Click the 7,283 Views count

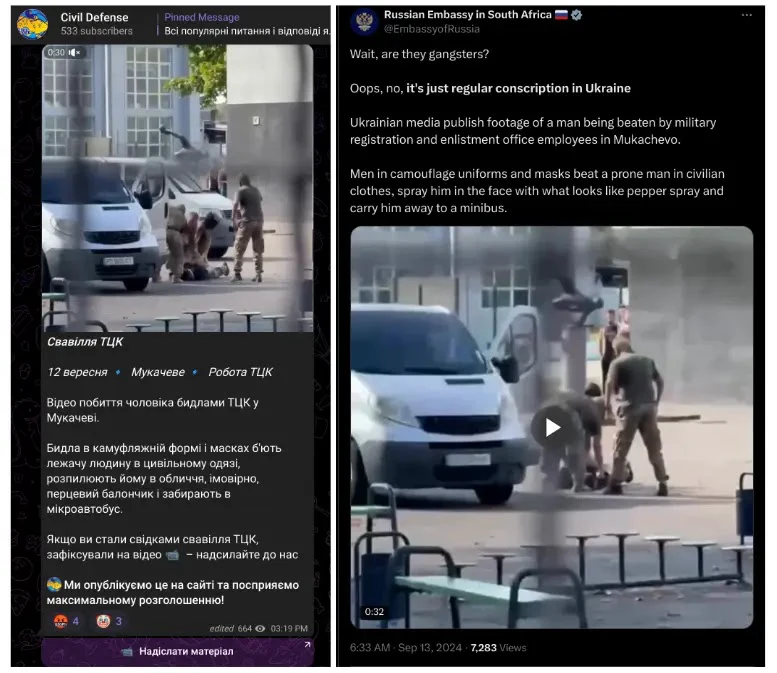498,648
